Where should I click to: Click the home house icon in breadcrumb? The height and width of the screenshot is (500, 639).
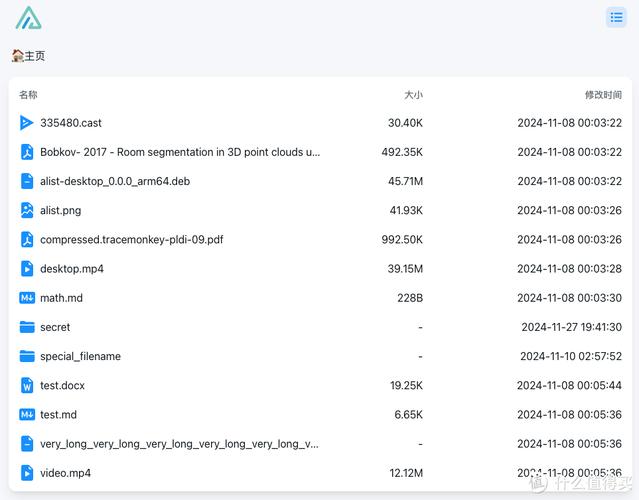pos(17,56)
